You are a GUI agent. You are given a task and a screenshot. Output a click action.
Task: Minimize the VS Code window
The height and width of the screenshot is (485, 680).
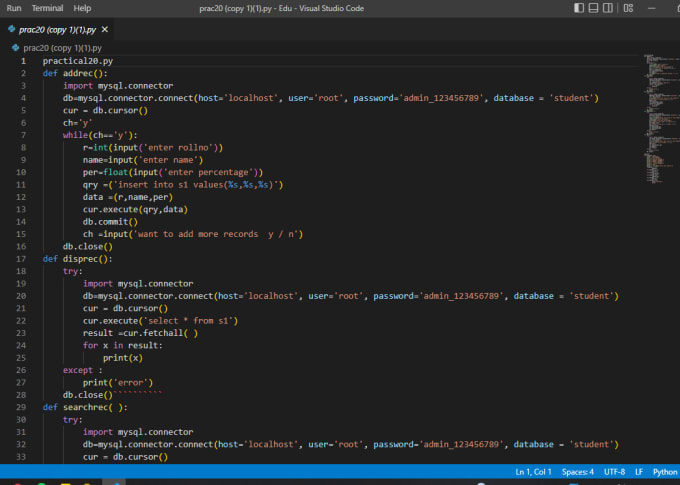[x=652, y=8]
